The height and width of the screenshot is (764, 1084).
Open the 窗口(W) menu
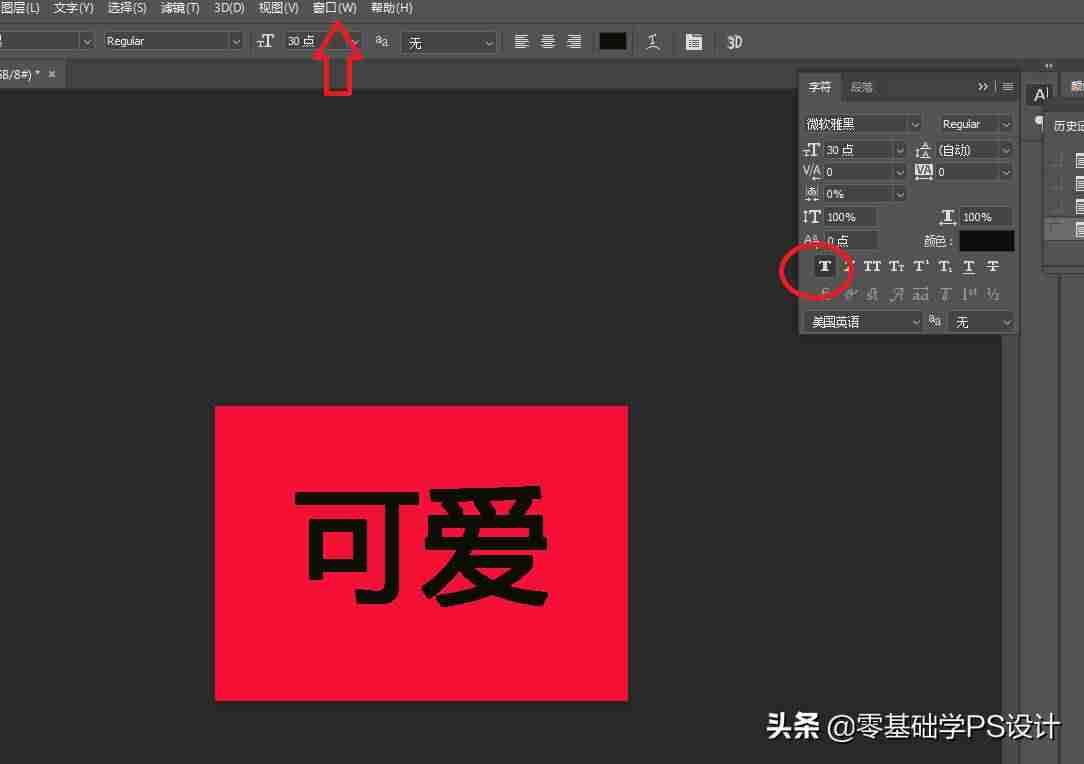click(x=335, y=8)
